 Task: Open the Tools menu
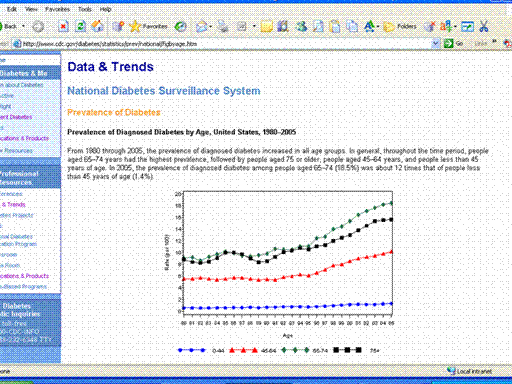85,9
